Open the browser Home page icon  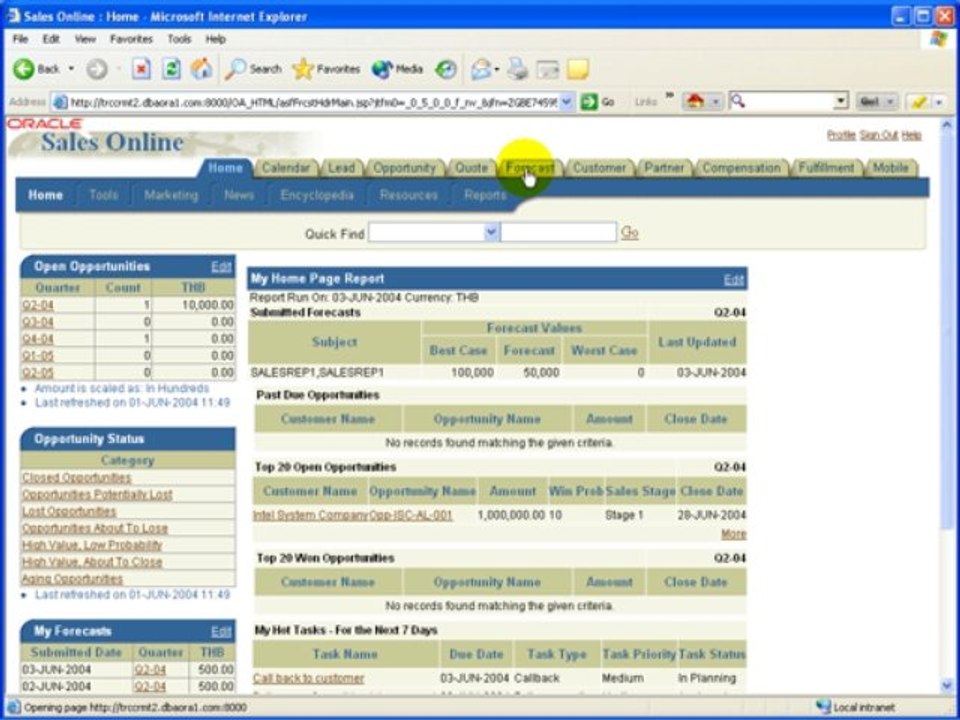coord(201,69)
